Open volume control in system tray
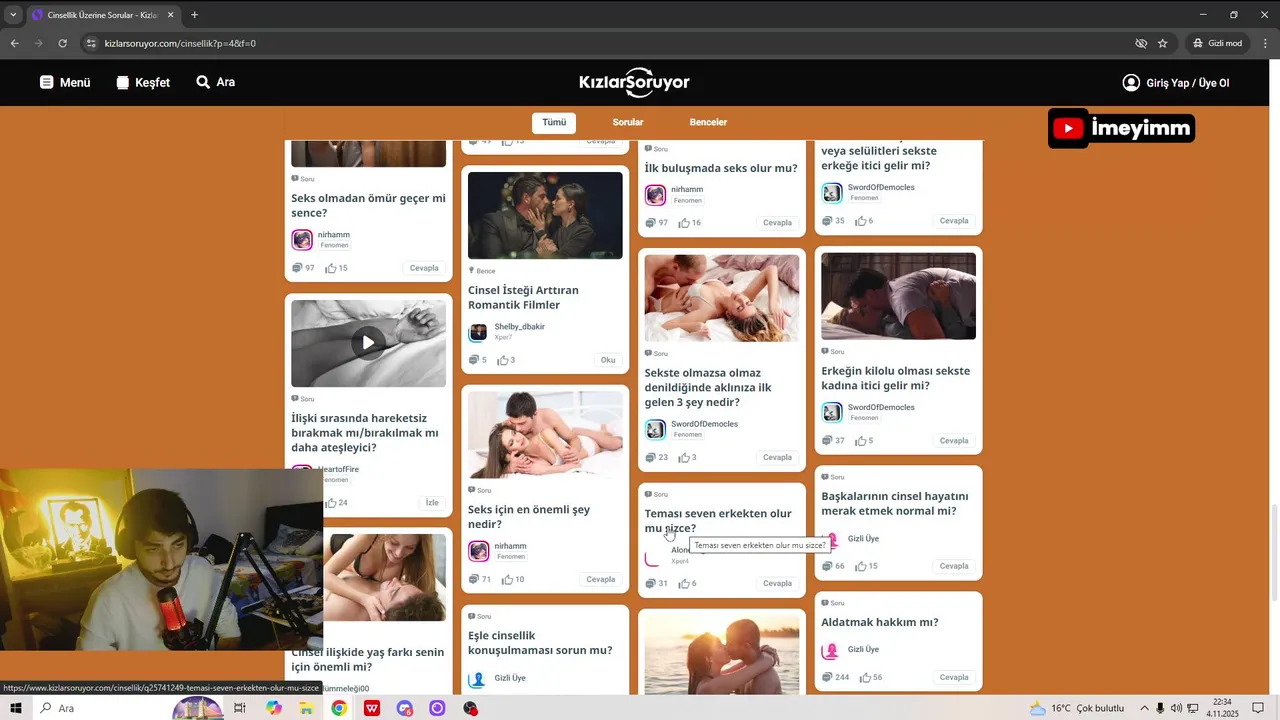1280x720 pixels. click(x=1176, y=708)
